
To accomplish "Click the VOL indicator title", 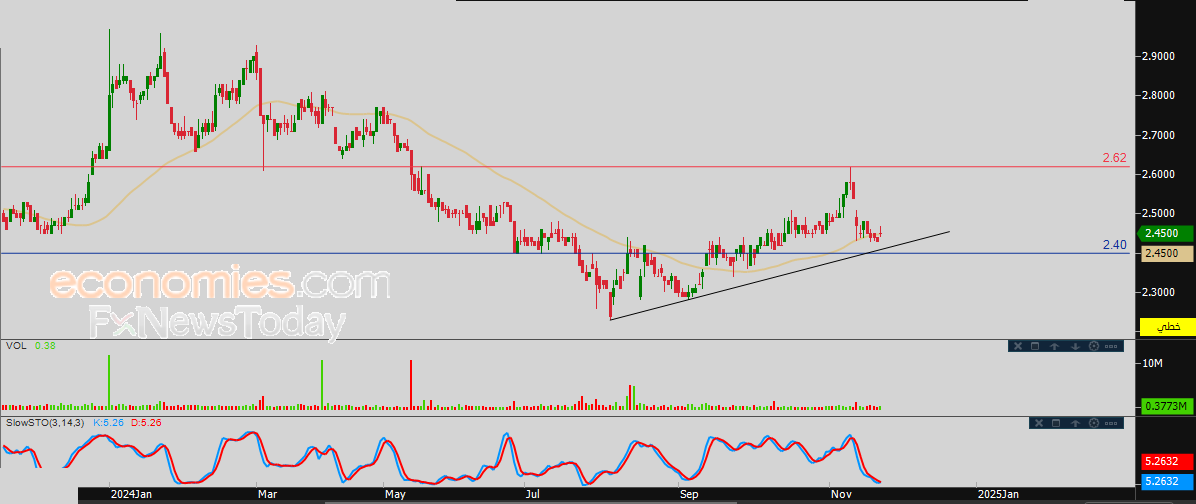I will 15,345.
